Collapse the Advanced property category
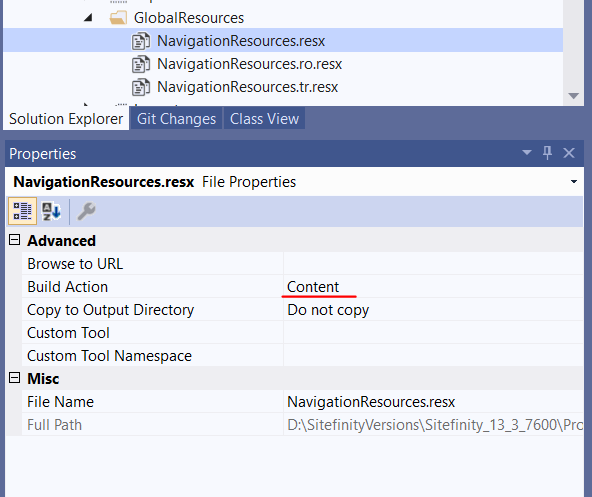592x497 pixels. coord(14,240)
